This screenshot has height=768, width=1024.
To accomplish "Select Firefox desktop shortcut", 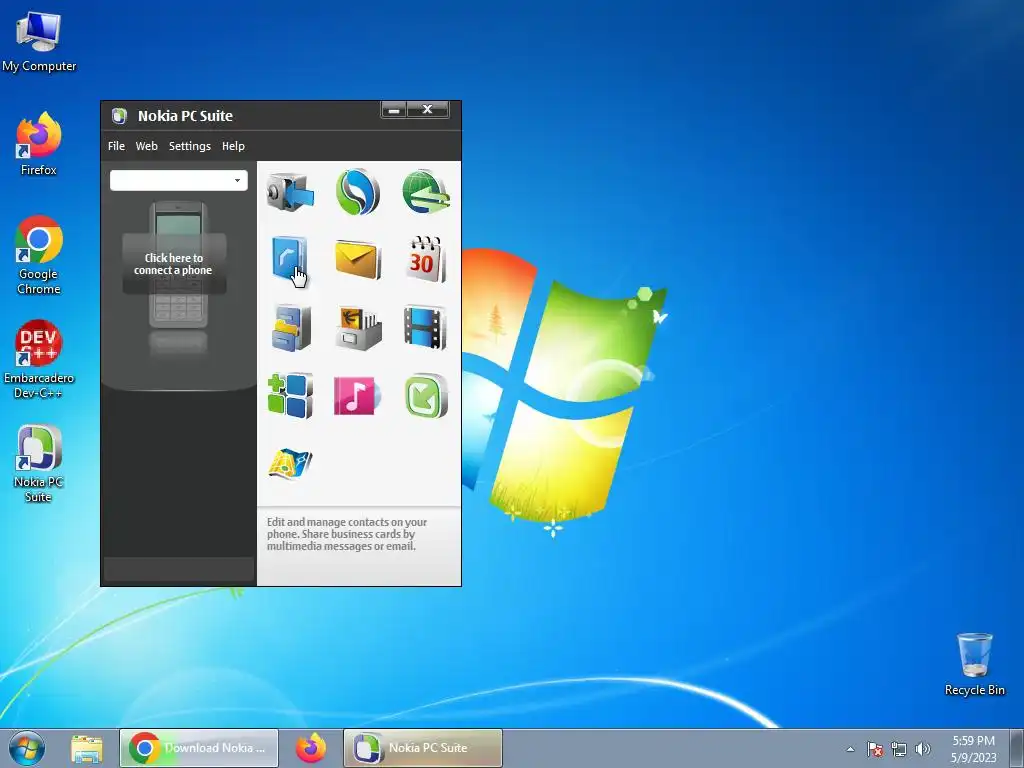I will [x=39, y=144].
